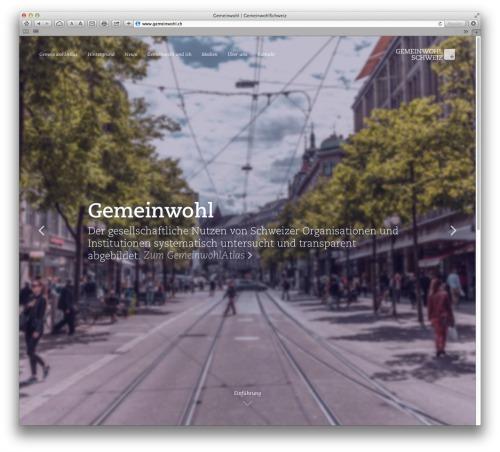Show previous slide with left chevron

[42, 231]
